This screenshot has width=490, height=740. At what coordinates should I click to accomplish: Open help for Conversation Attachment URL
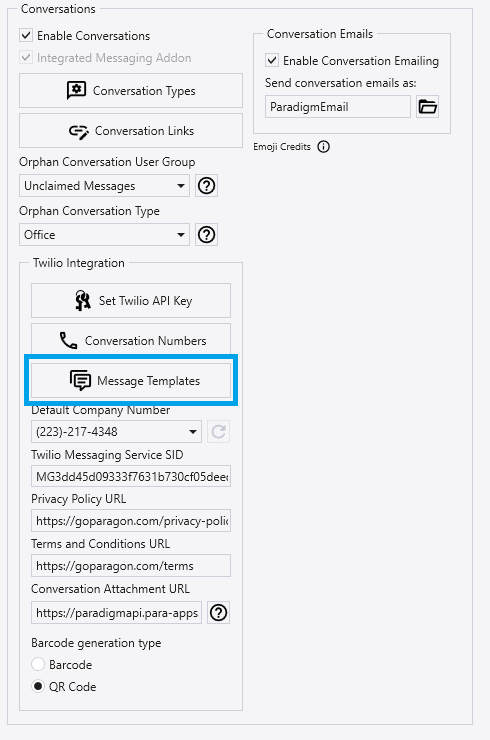(218, 613)
